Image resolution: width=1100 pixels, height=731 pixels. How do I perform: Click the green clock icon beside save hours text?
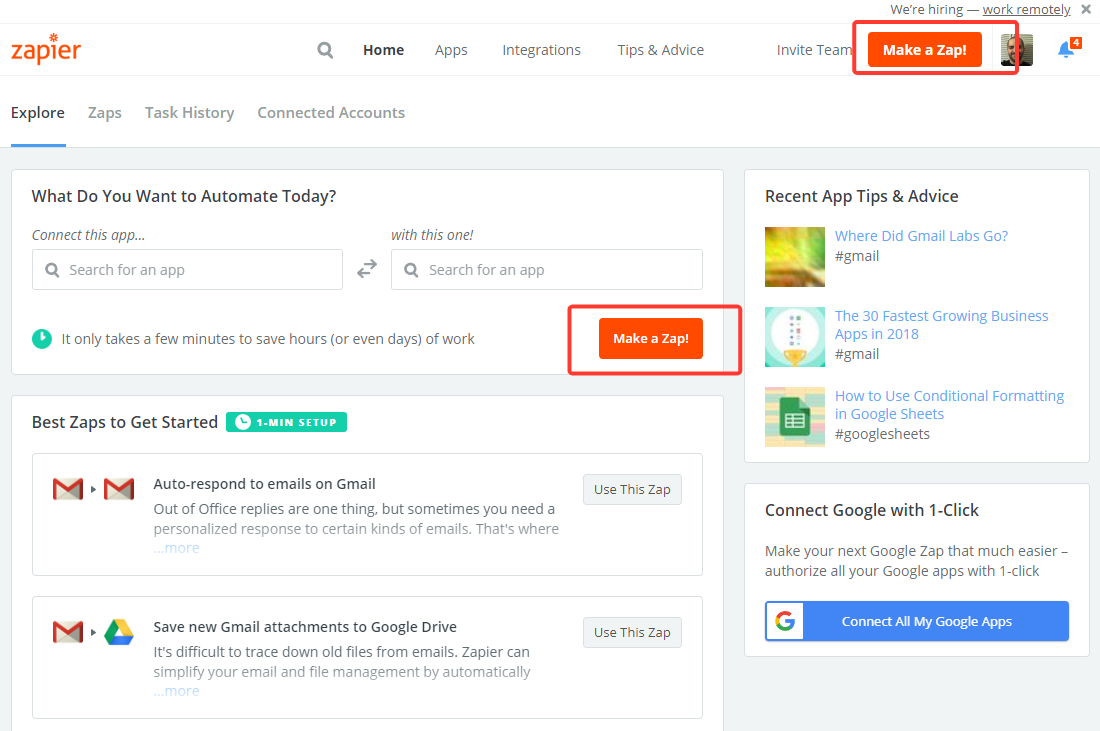(42, 339)
